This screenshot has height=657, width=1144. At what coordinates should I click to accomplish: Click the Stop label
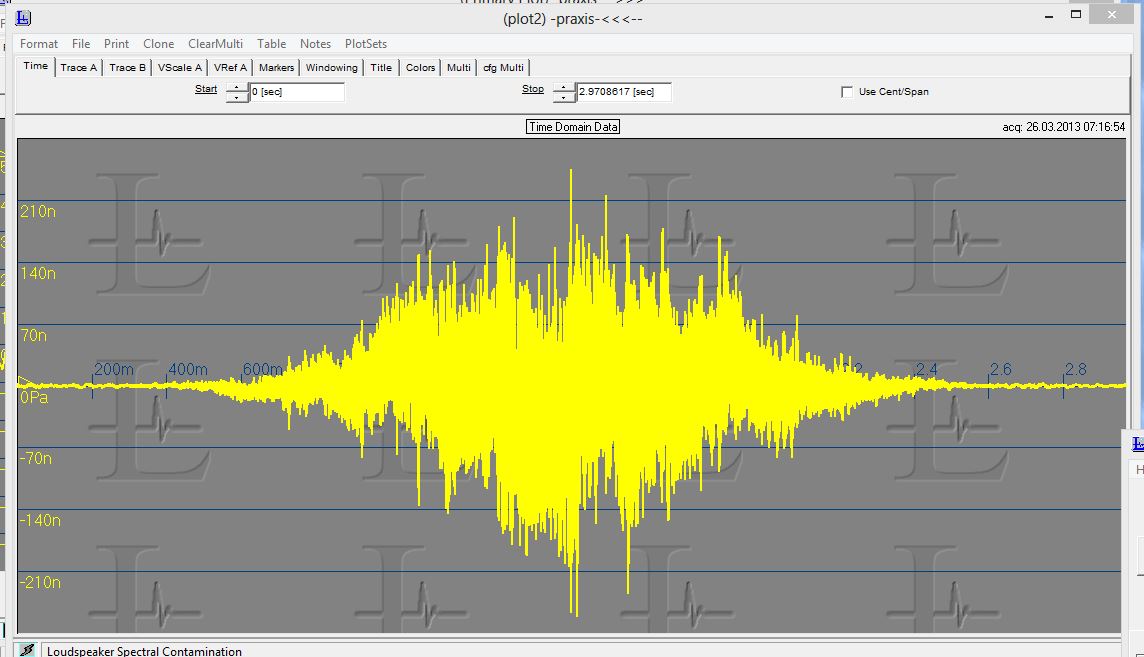point(533,89)
